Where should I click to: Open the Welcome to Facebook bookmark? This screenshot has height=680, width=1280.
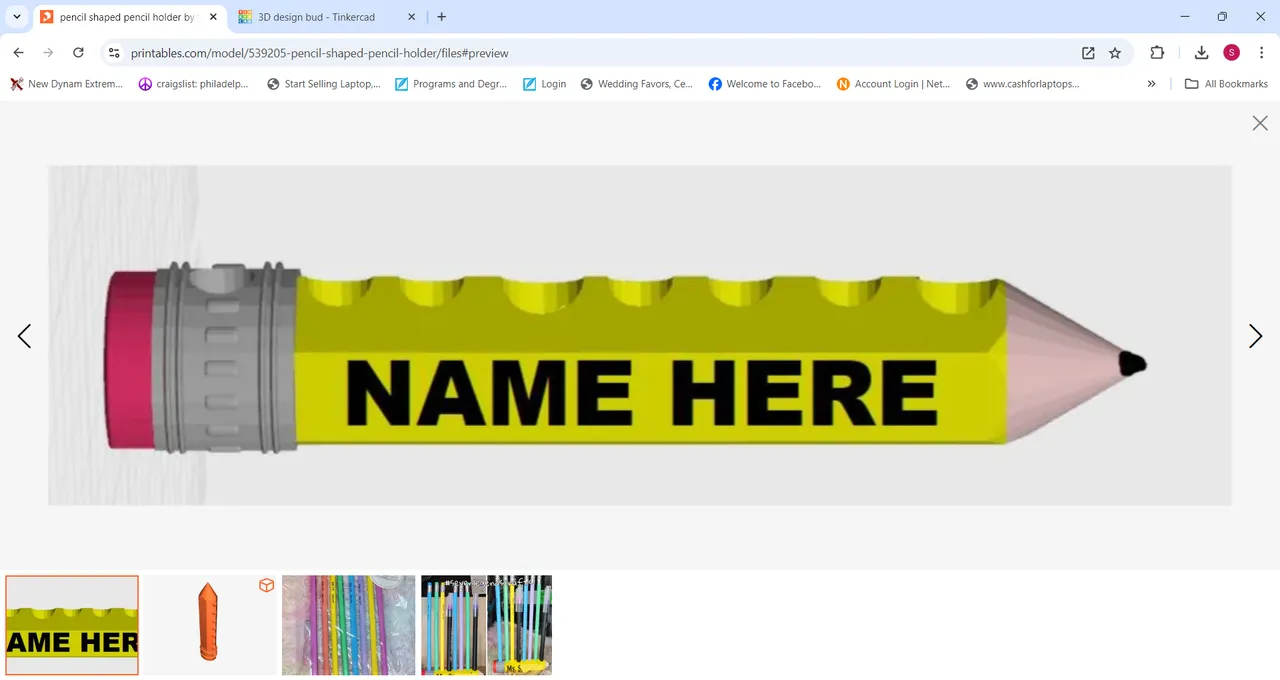coord(764,84)
